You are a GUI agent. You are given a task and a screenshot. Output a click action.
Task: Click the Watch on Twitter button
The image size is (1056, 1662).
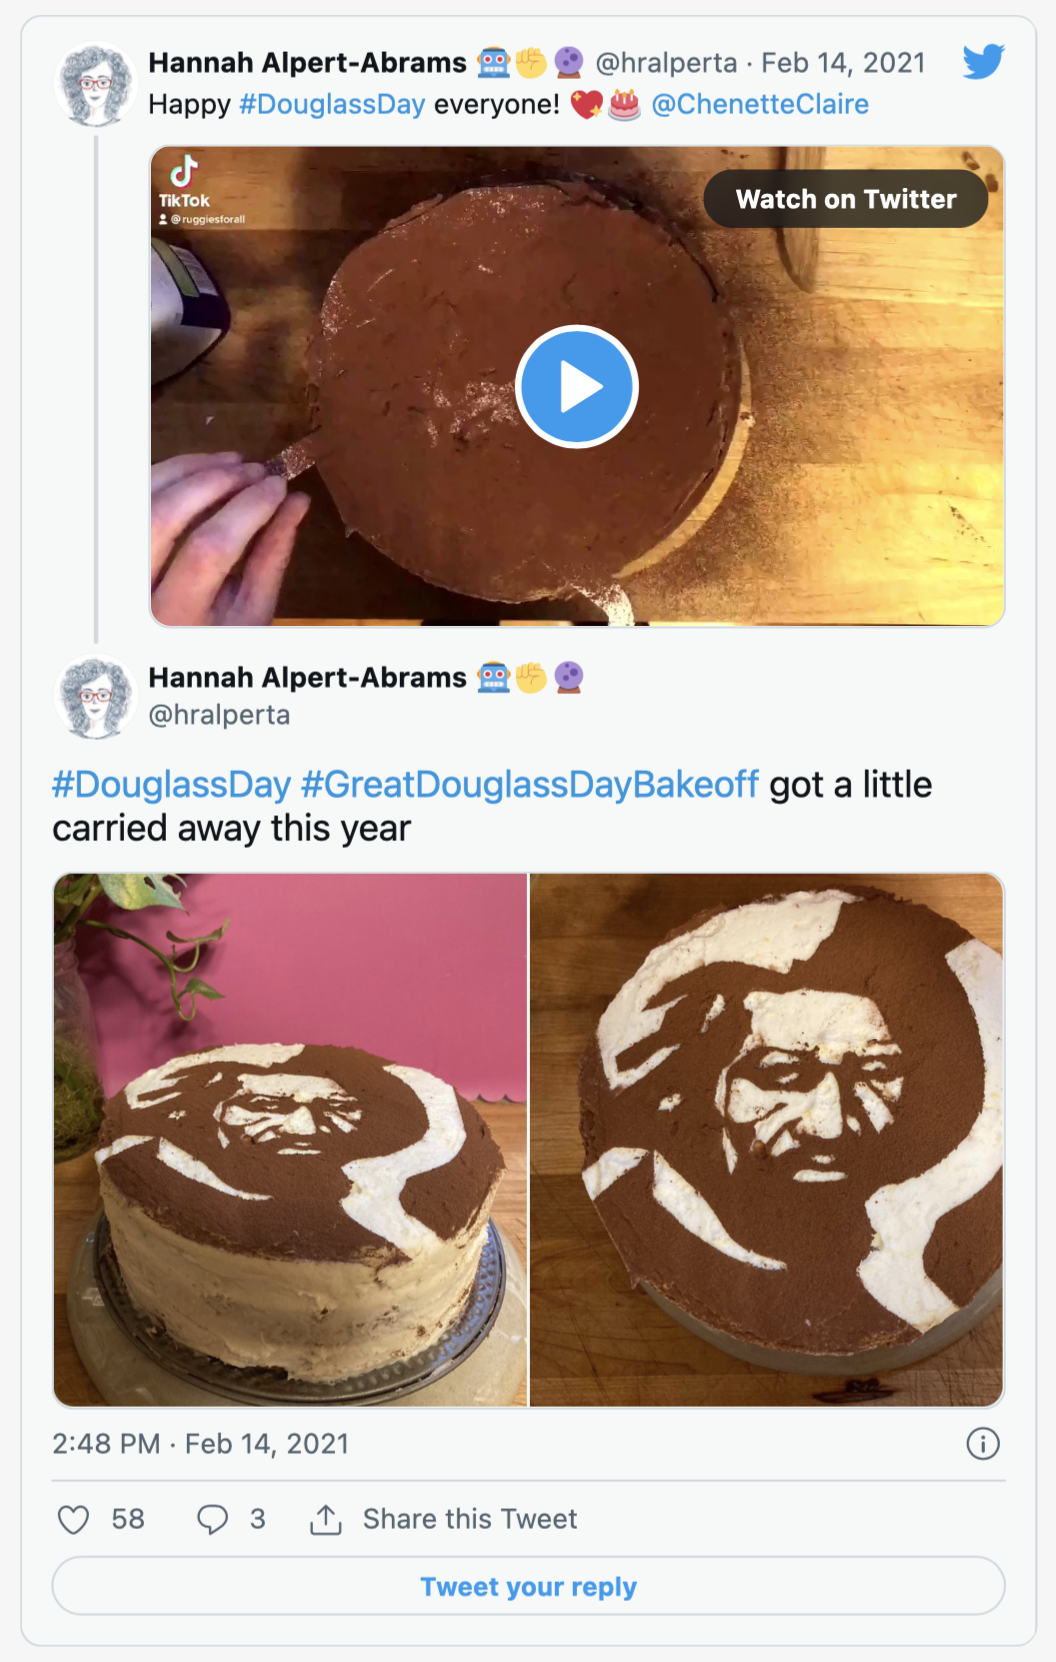845,198
